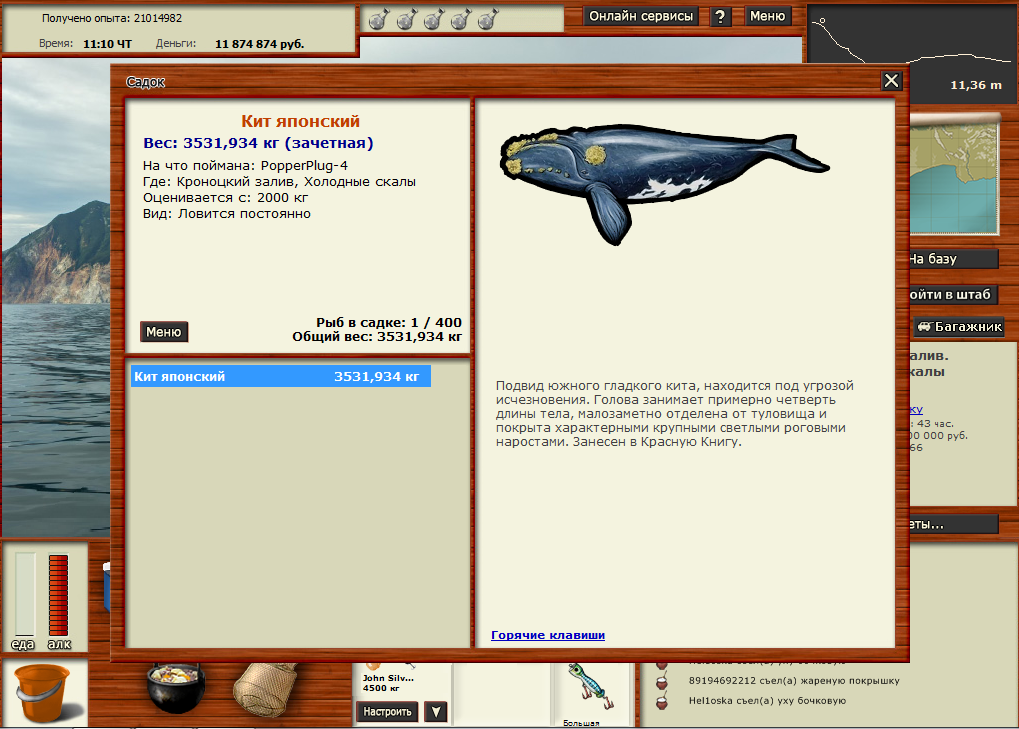Click chat line 'Hel1oska съел(а) уху бочковую'

(767, 700)
